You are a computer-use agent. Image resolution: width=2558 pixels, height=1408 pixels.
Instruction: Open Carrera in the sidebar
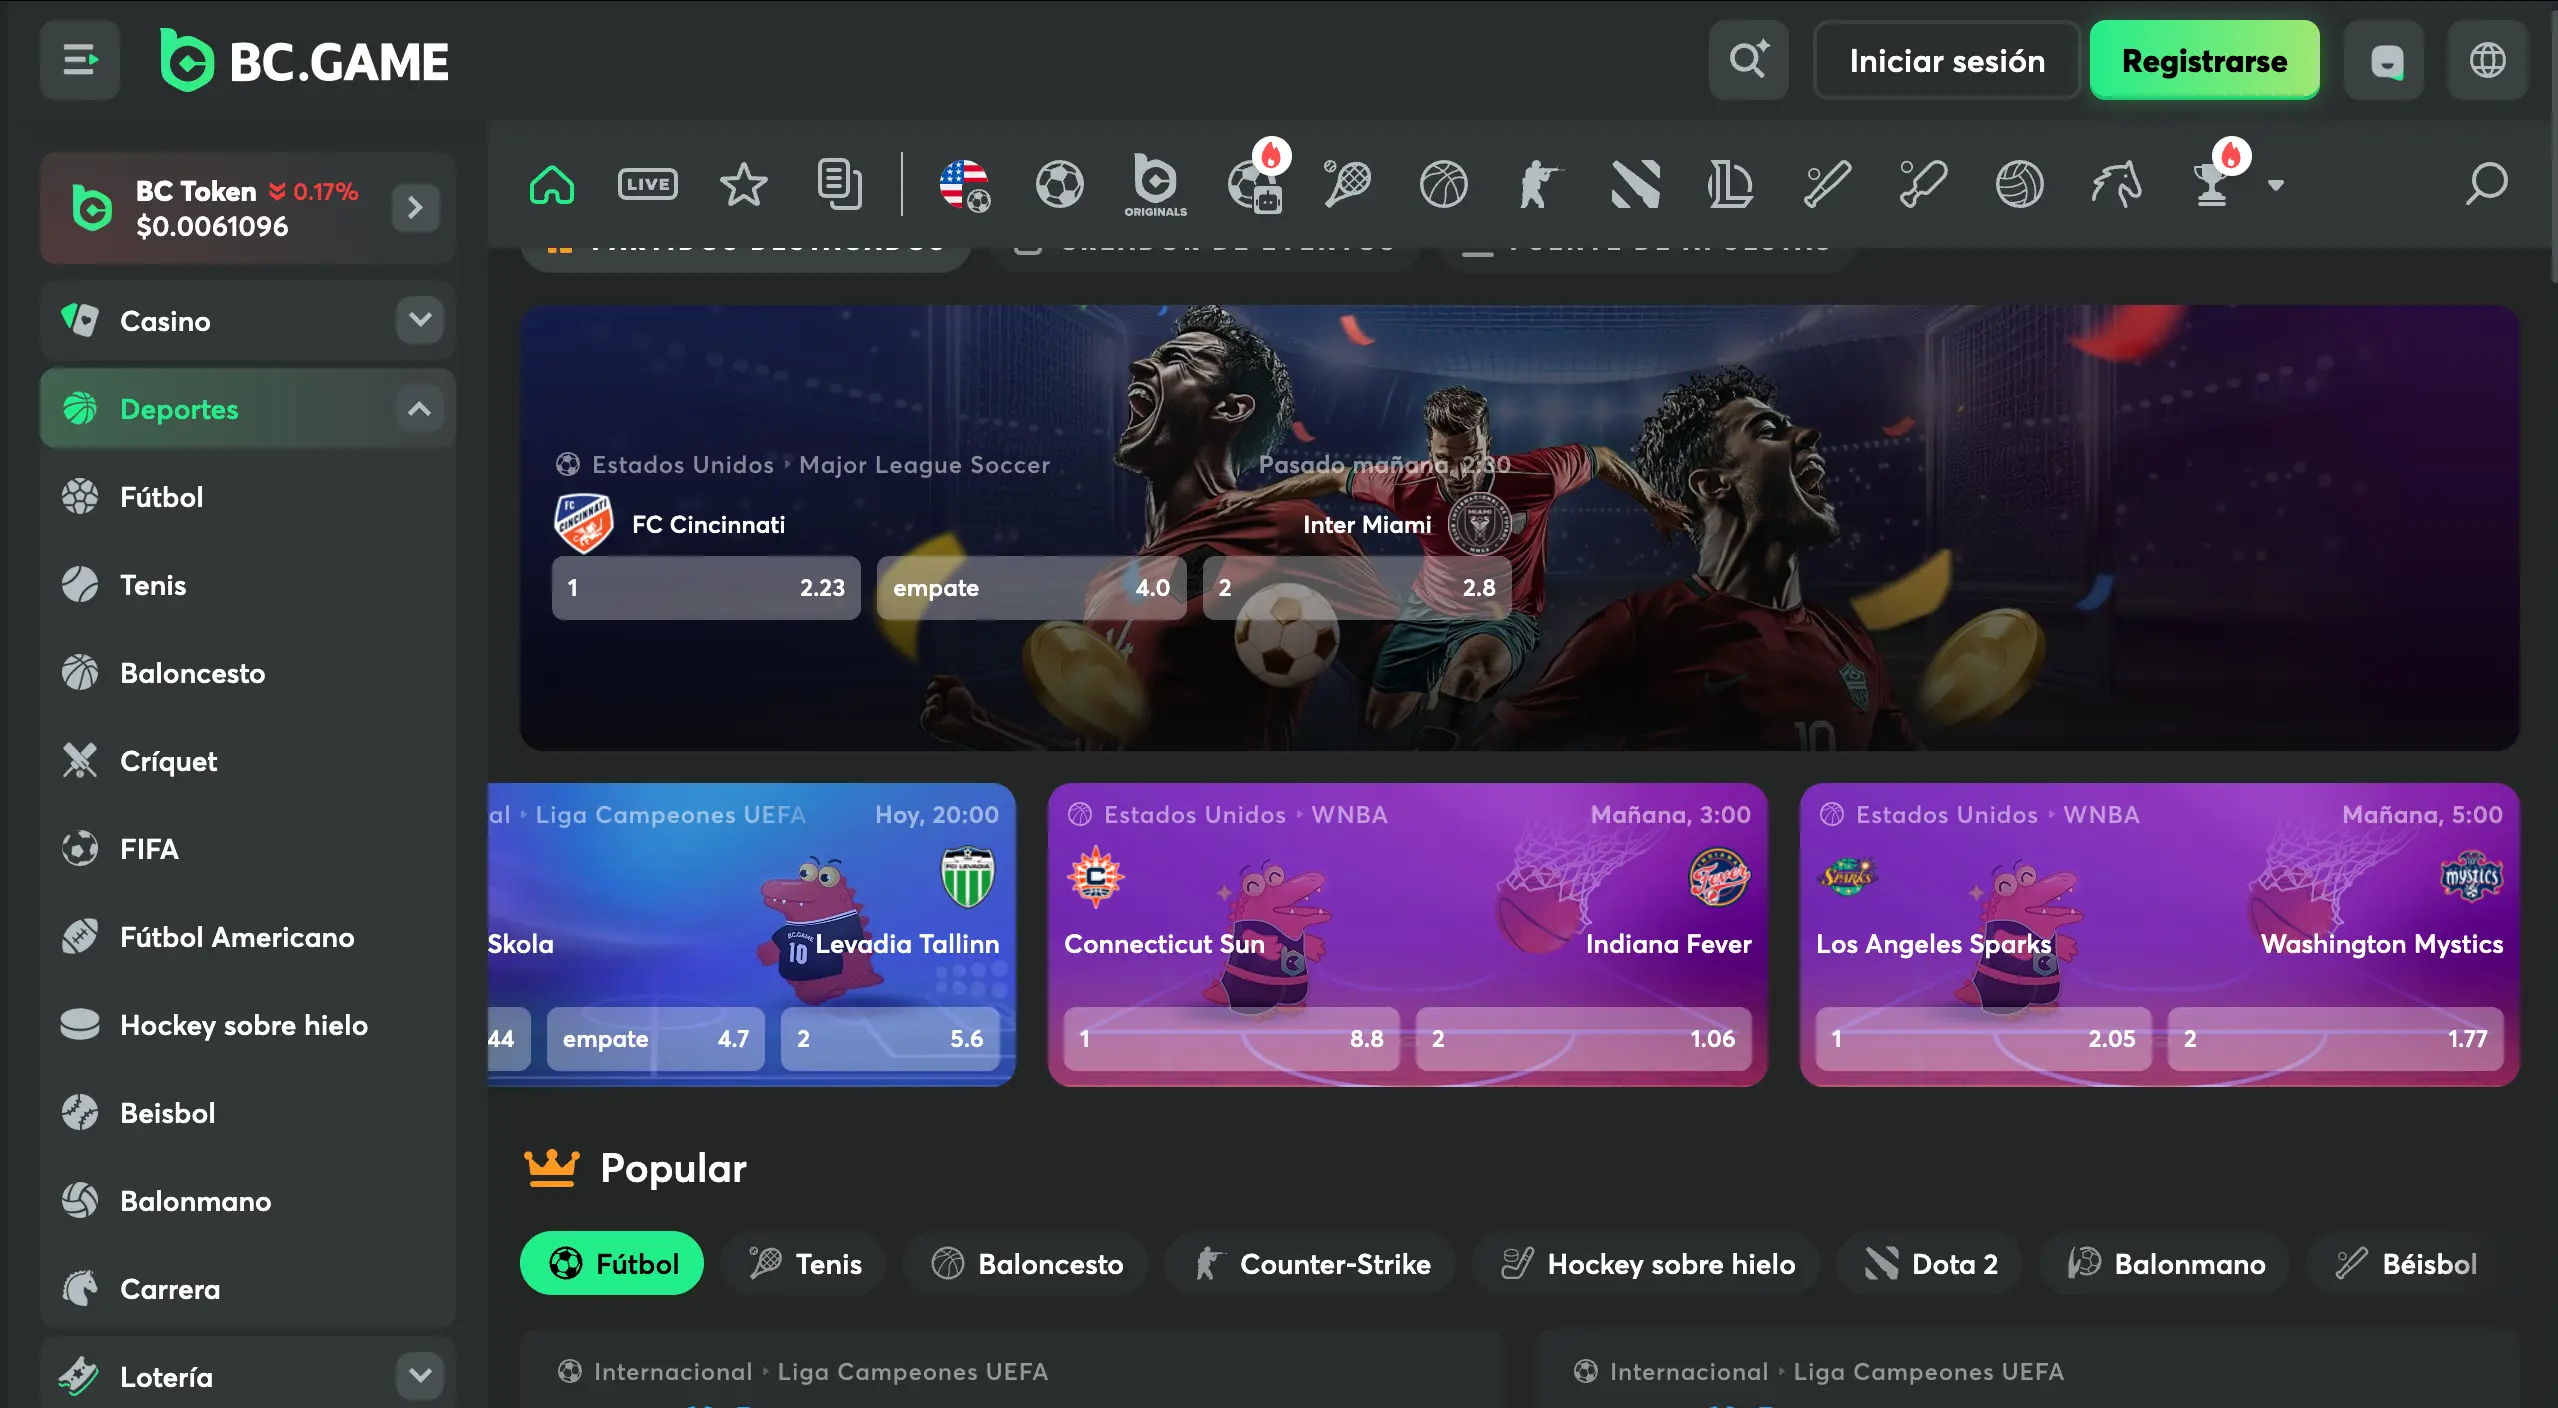click(x=248, y=1289)
